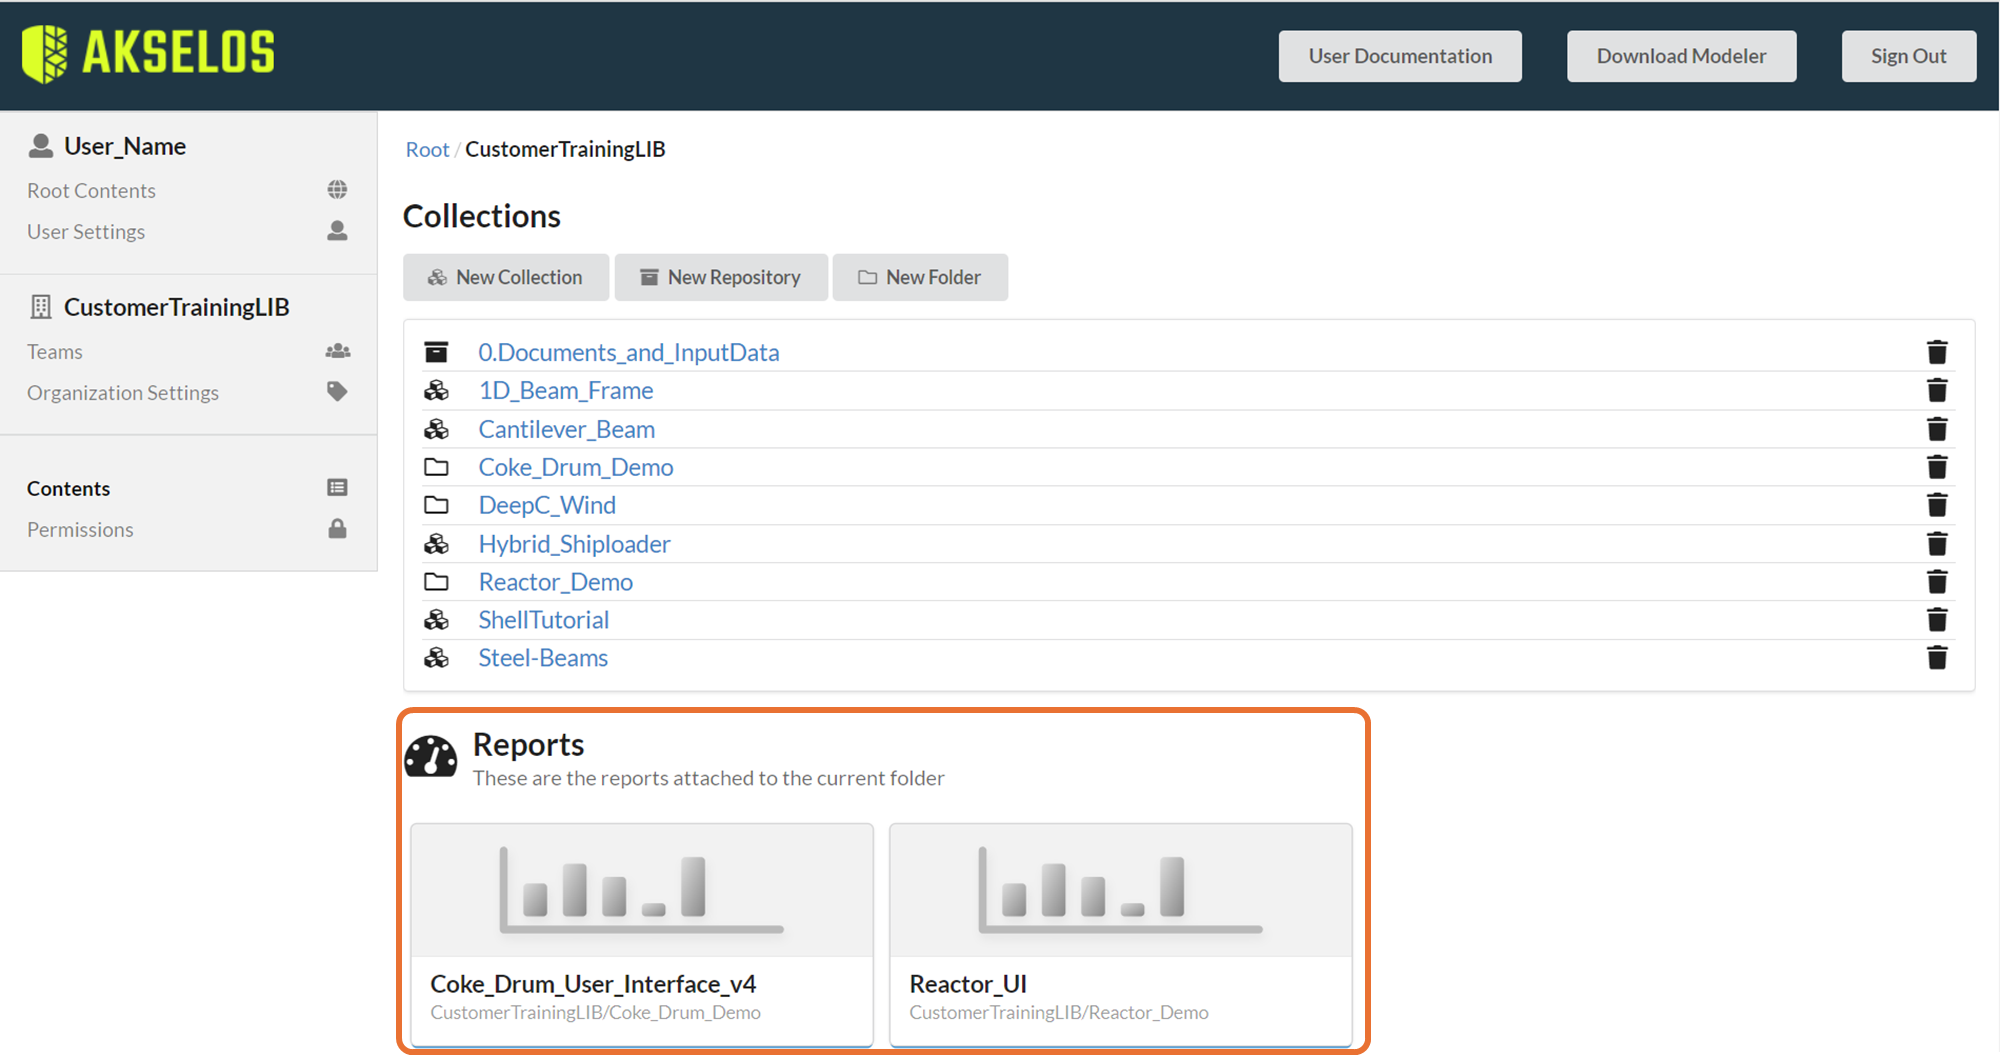
Task: Open User Documentation
Action: tap(1400, 56)
